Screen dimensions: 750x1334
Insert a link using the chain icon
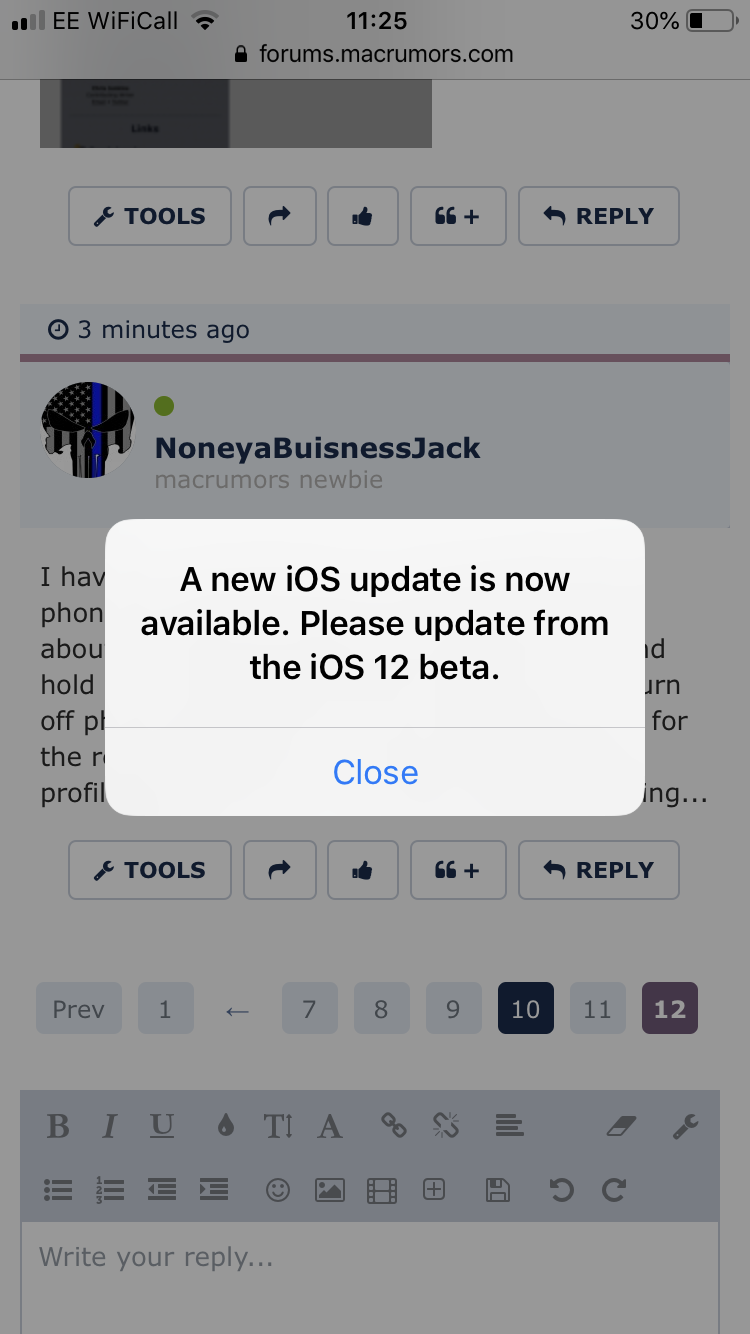[x=394, y=1127]
